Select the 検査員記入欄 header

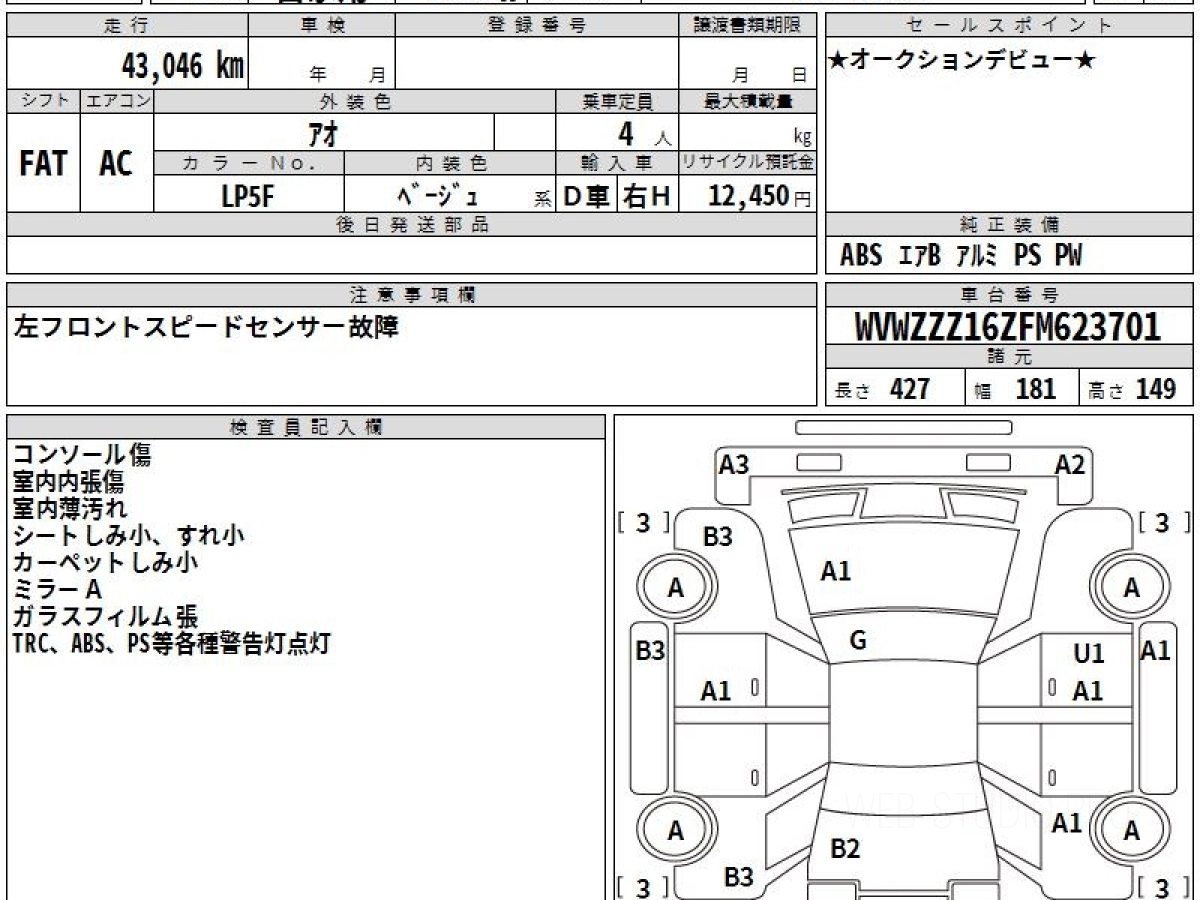306,427
